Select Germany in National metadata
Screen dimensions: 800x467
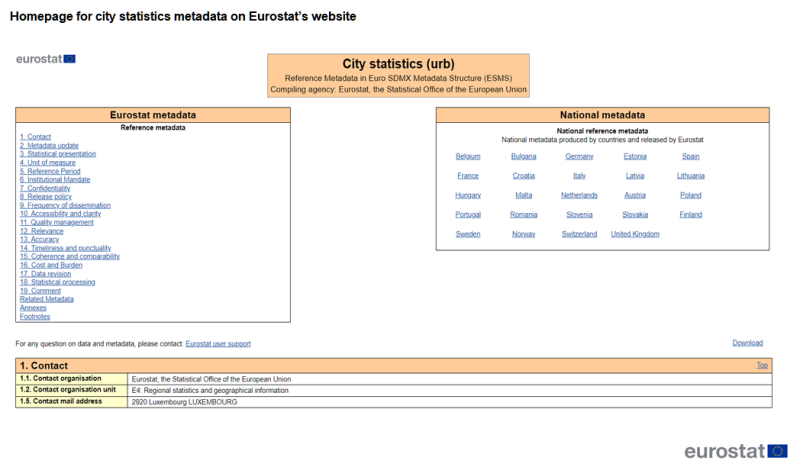pyautogui.click(x=579, y=157)
